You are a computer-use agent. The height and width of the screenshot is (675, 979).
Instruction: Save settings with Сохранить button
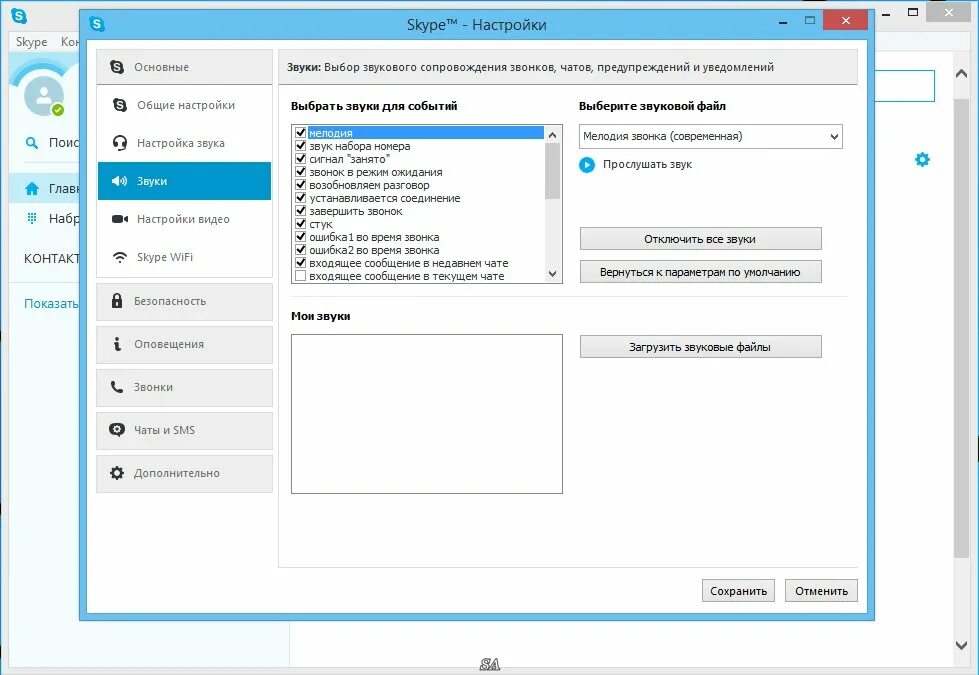(x=738, y=591)
